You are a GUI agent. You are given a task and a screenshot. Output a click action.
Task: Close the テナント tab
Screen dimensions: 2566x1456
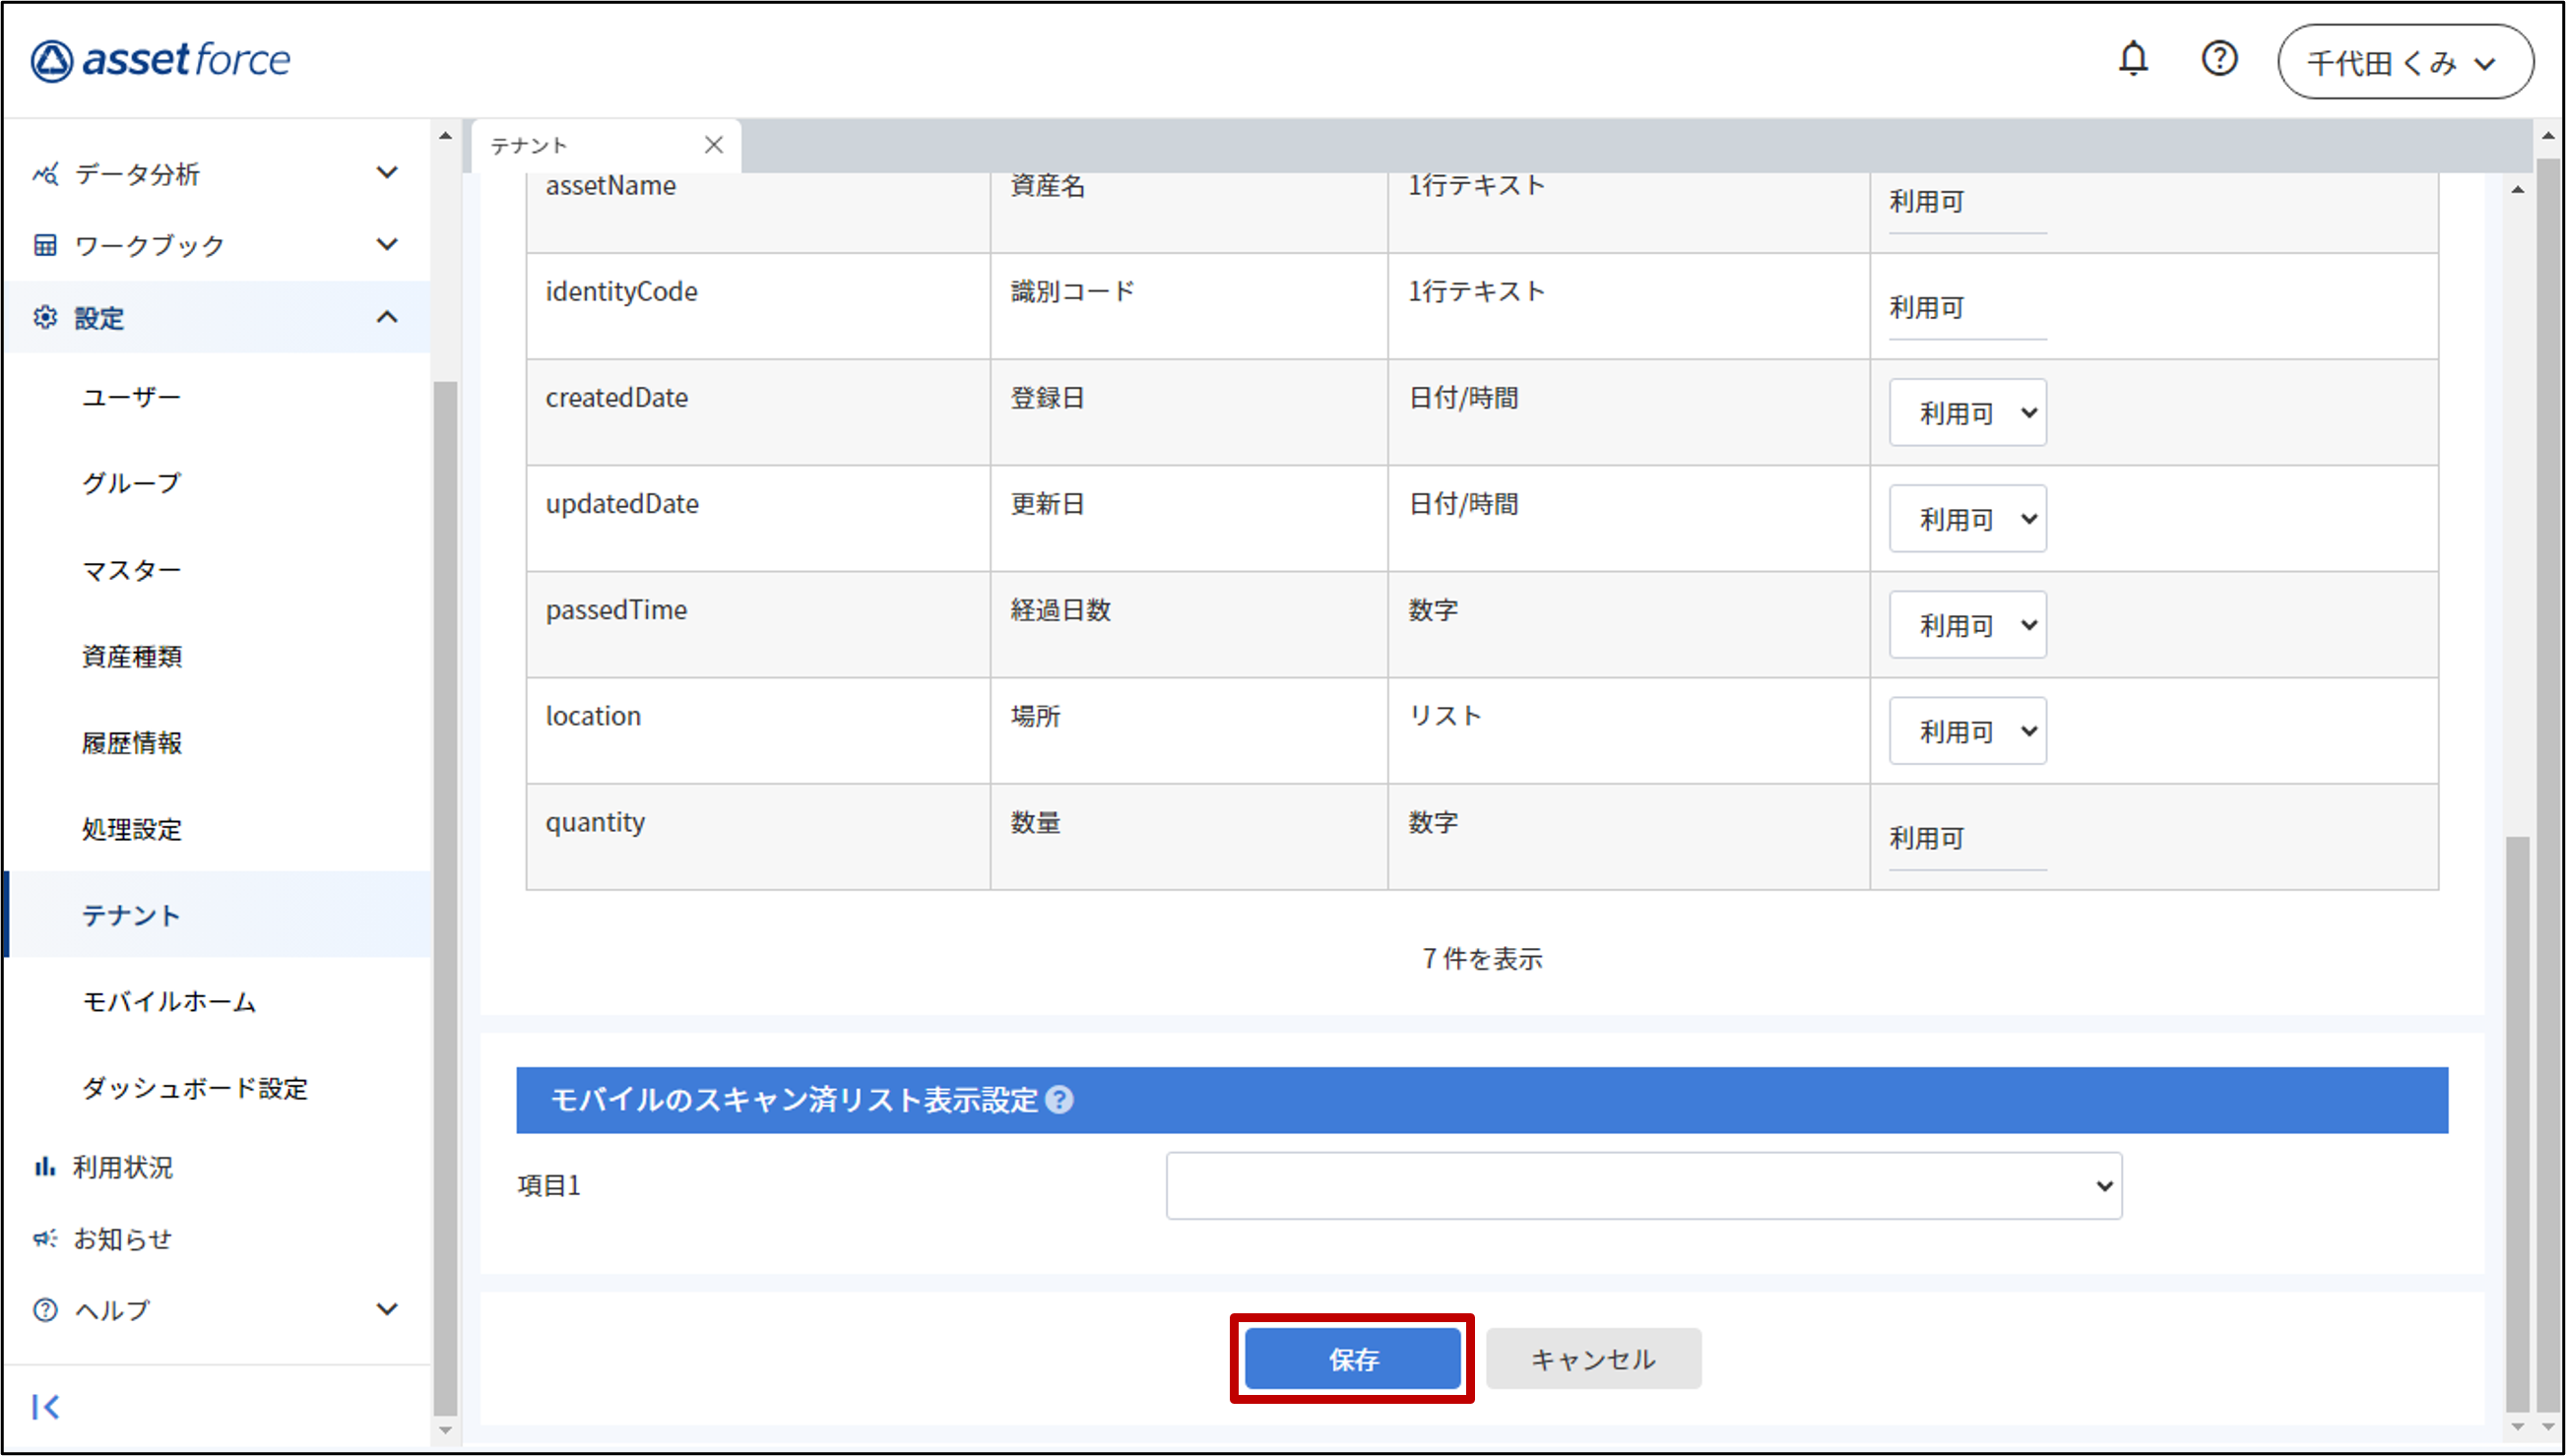713,145
